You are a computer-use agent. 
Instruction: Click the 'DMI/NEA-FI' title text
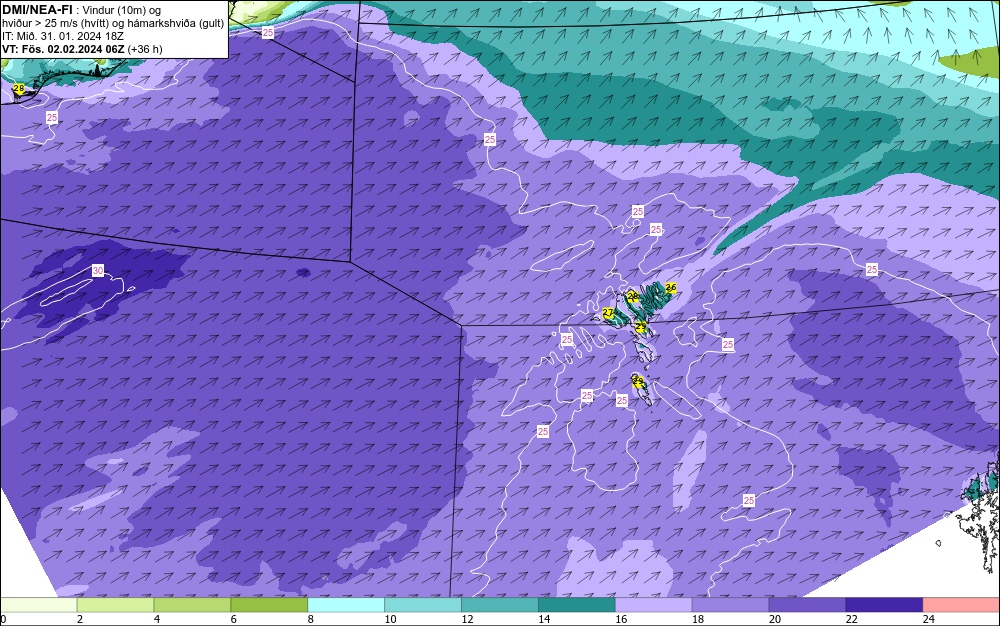coord(37,9)
